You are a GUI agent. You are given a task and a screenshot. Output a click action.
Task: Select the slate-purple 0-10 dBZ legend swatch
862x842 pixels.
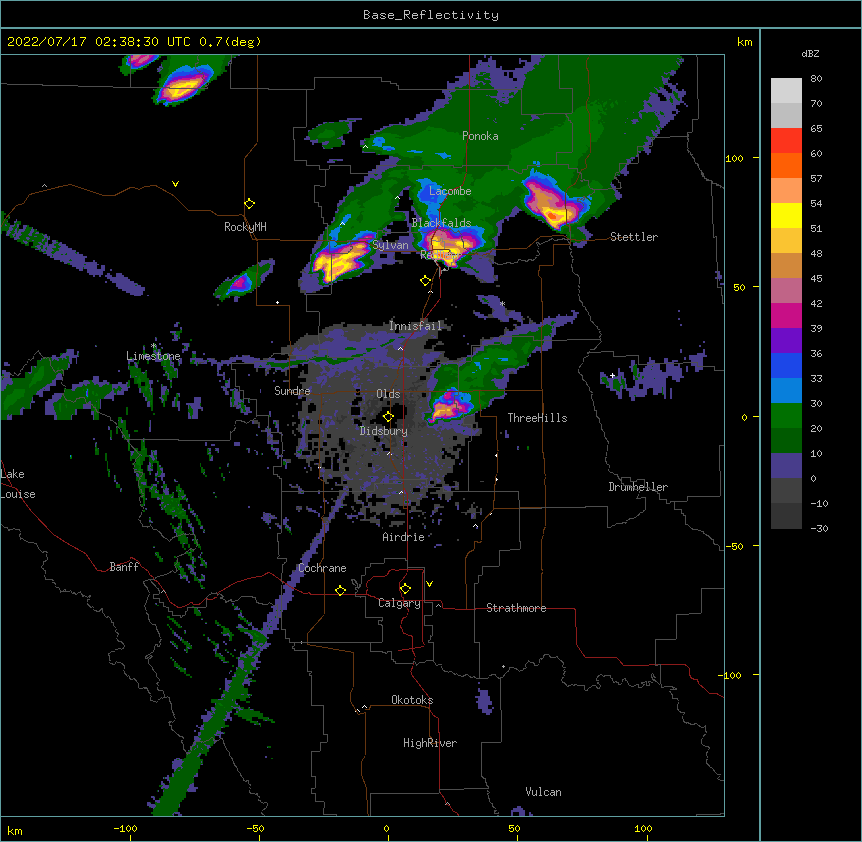click(786, 466)
